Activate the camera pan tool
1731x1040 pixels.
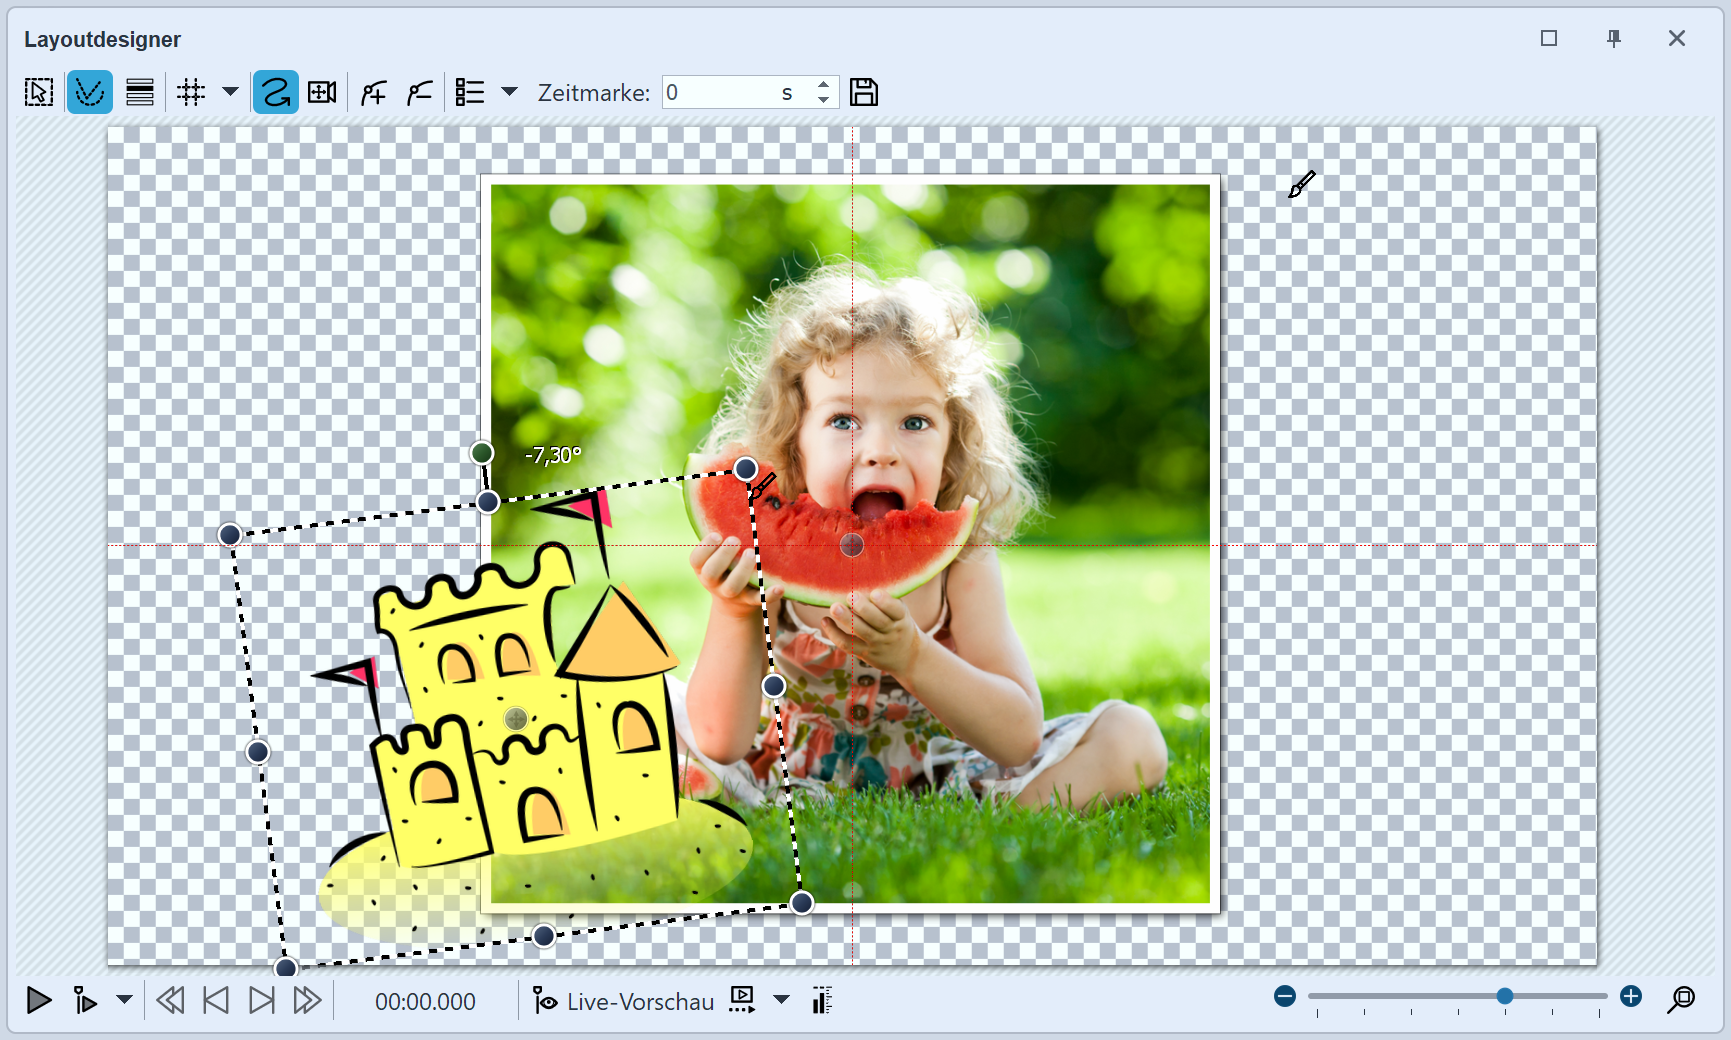(x=321, y=92)
